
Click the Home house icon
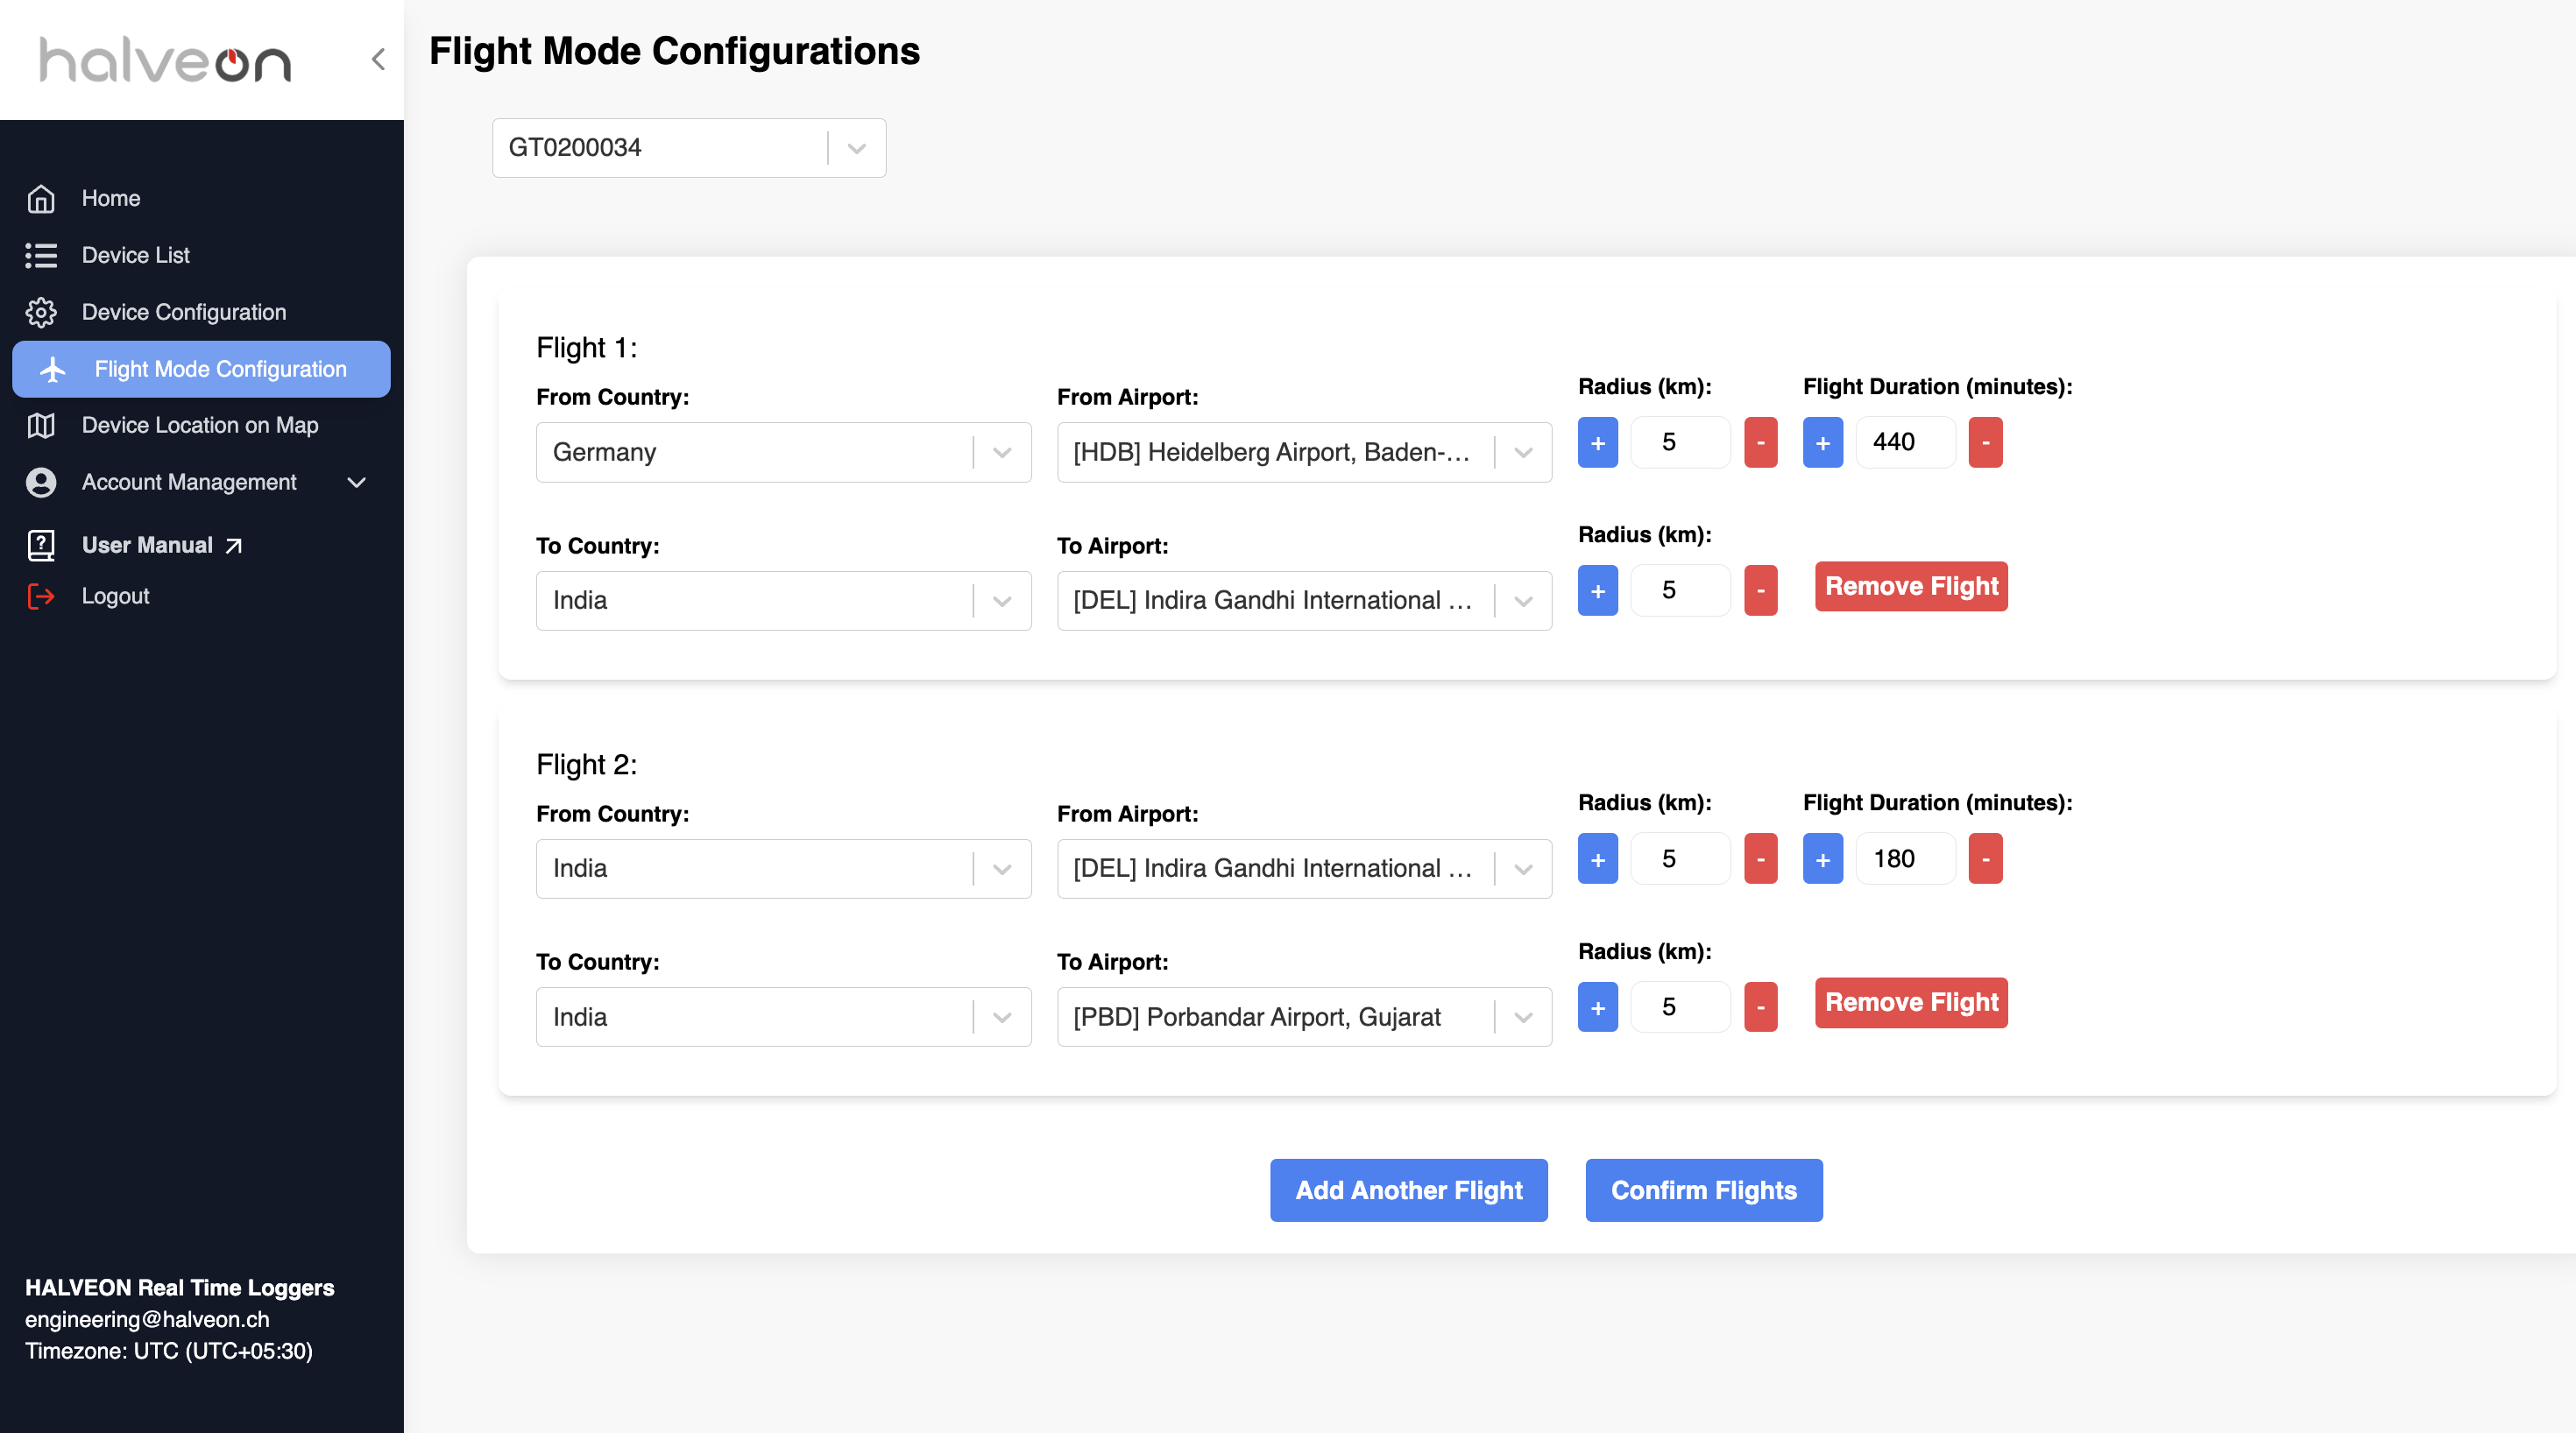click(41, 198)
